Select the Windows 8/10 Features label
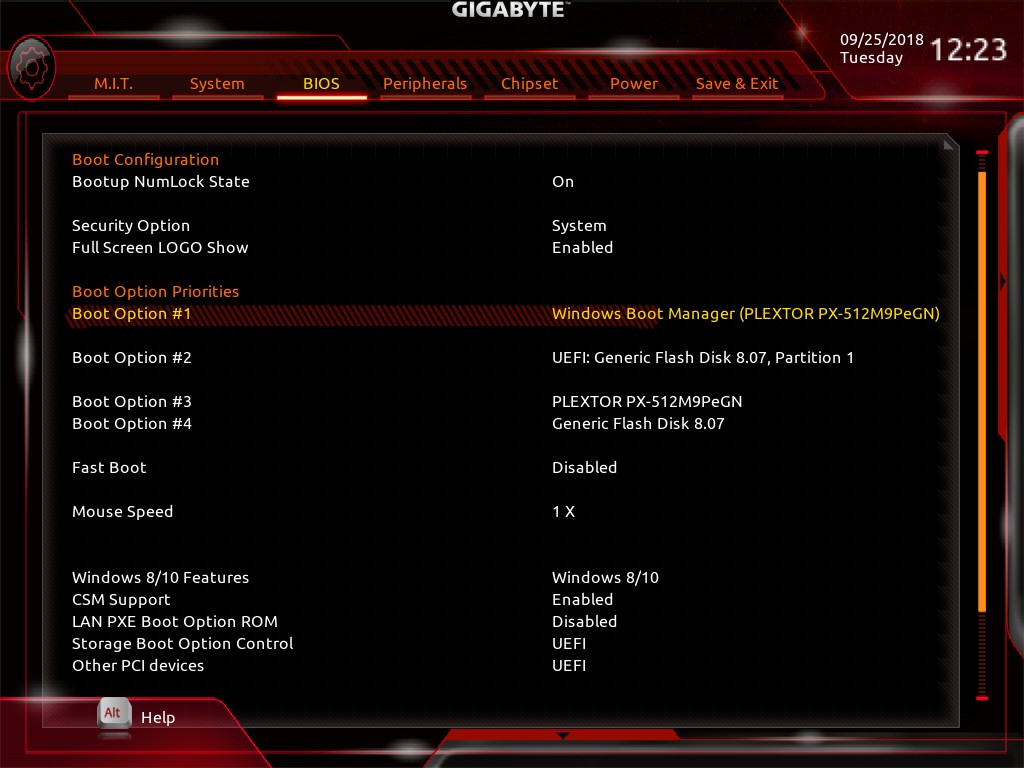Screen dimensions: 1024x768 [161, 577]
